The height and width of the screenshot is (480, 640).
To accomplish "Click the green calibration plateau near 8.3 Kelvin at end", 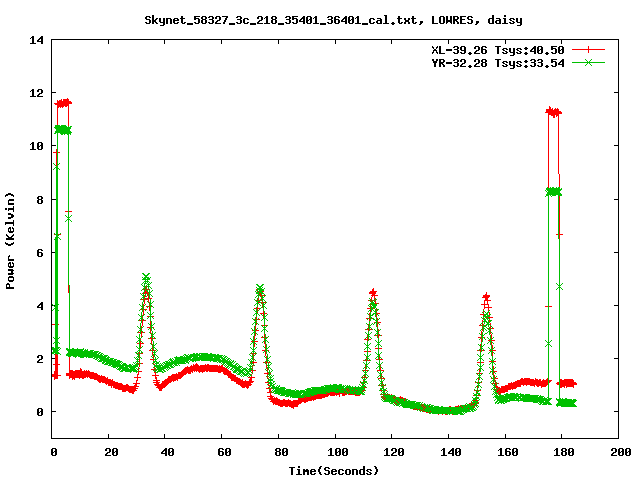I will 554,192.
